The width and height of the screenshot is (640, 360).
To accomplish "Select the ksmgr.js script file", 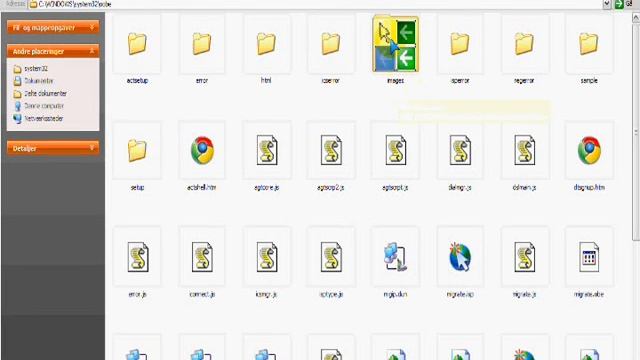I will [x=267, y=257].
